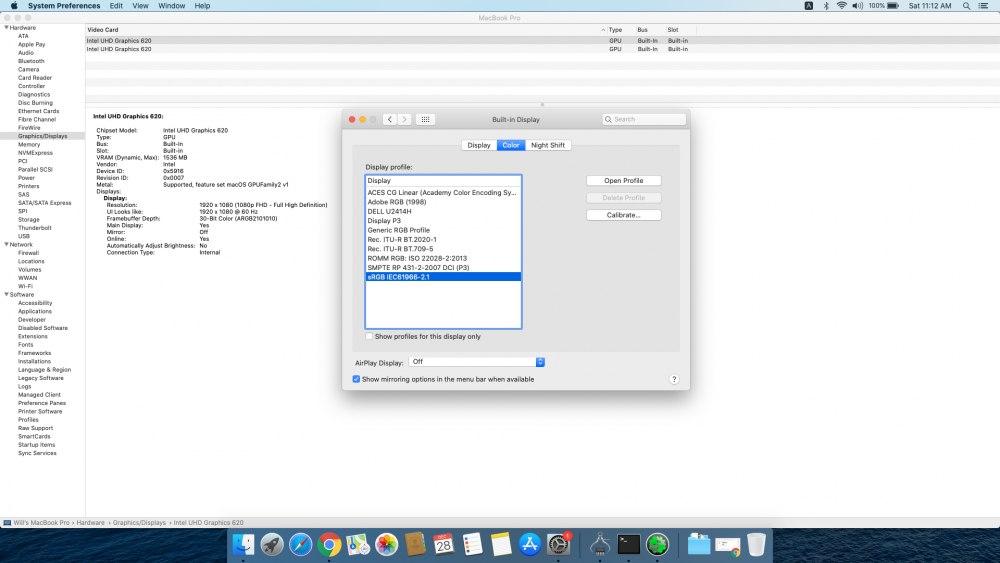Select the Color tab

tap(511, 145)
